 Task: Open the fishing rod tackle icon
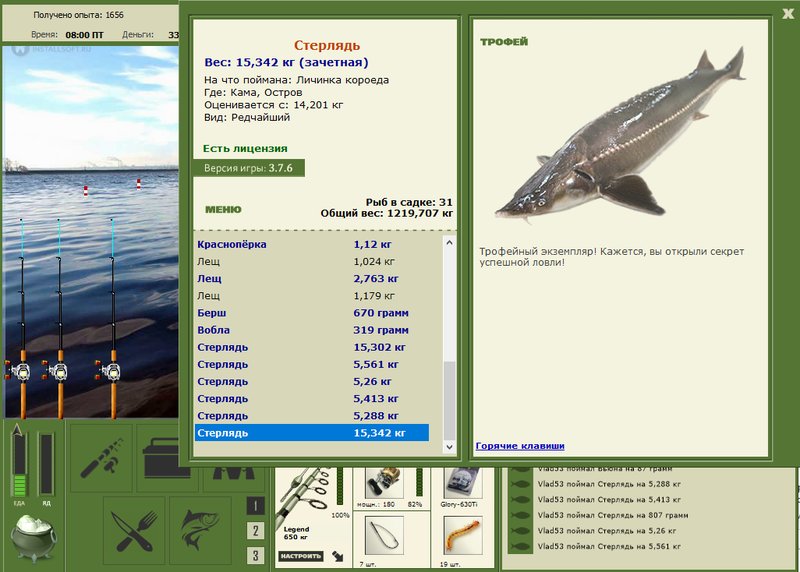101,457
